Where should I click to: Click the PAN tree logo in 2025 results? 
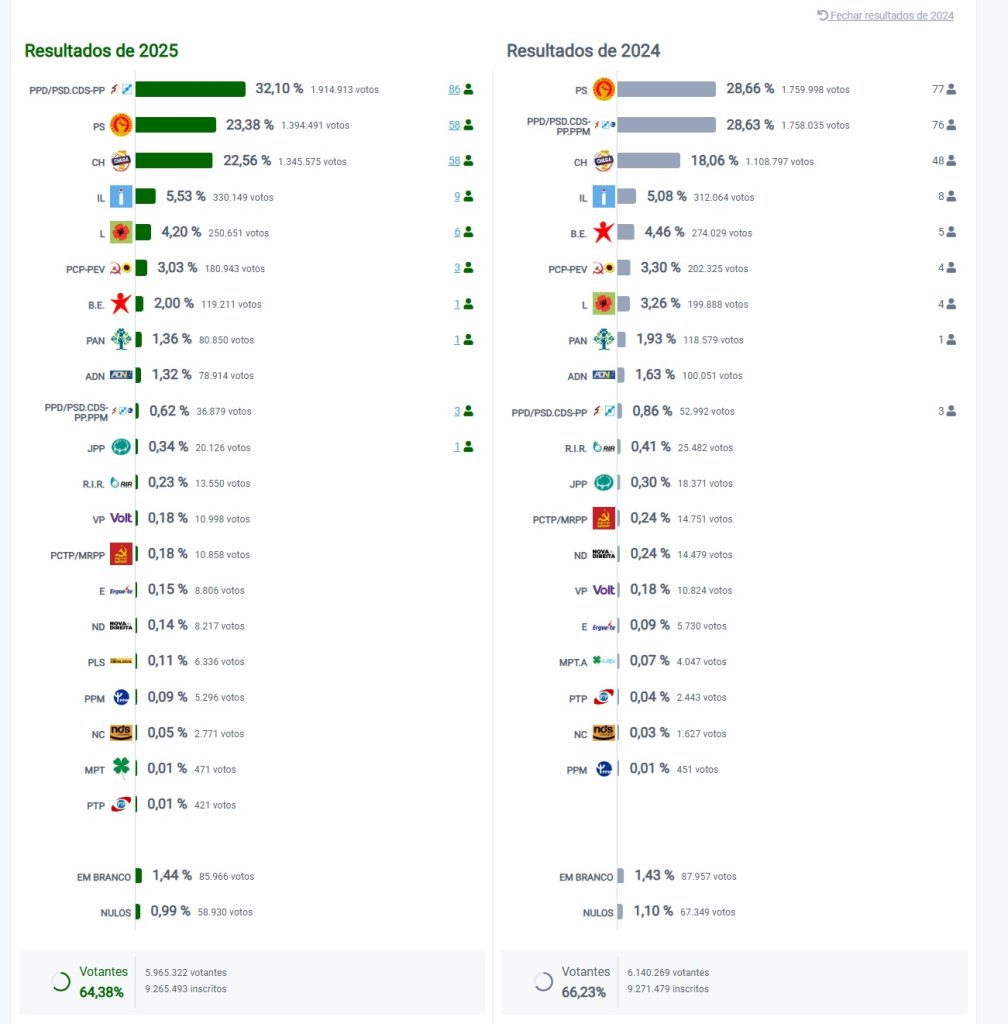(x=121, y=340)
